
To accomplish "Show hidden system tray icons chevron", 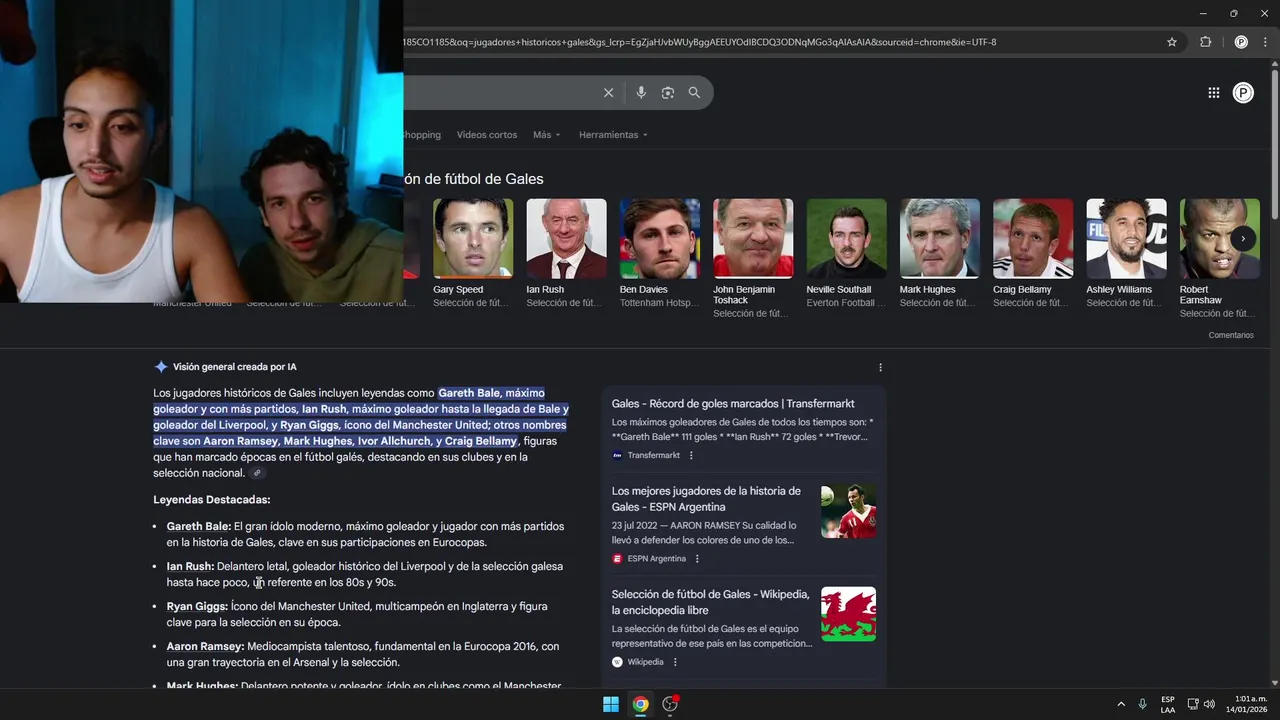I will (1121, 704).
